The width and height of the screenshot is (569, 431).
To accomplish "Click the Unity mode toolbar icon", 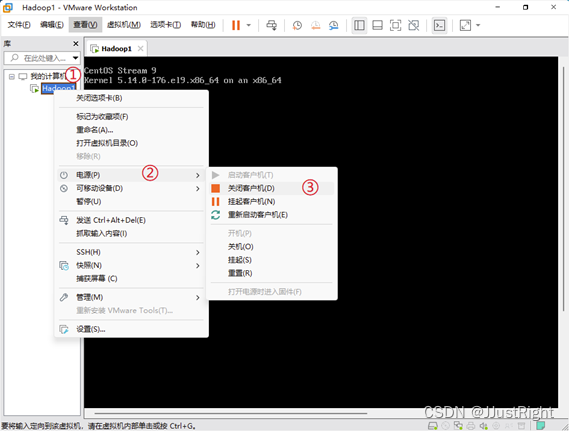I will (x=414, y=25).
